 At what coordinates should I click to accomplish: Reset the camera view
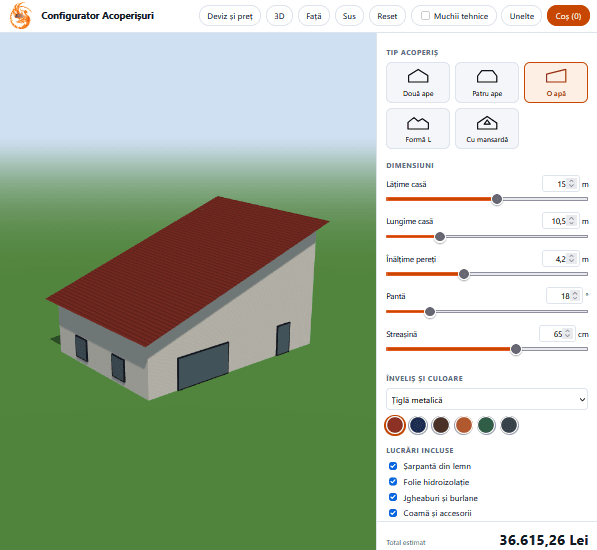[x=387, y=16]
